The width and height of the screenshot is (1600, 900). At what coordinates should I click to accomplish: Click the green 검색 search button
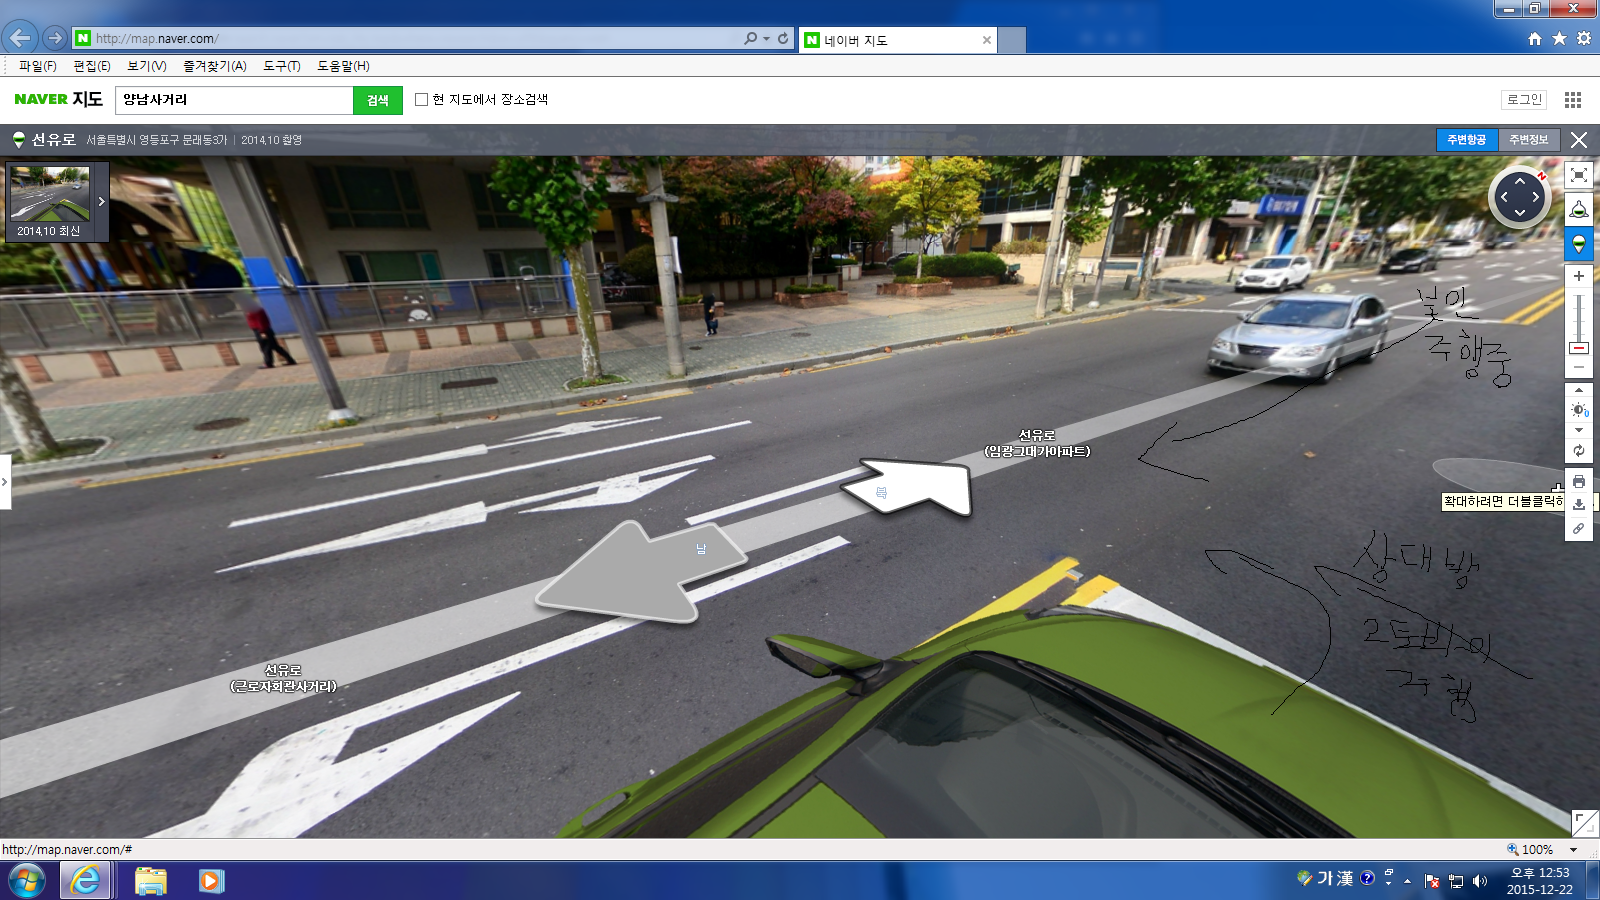377,100
